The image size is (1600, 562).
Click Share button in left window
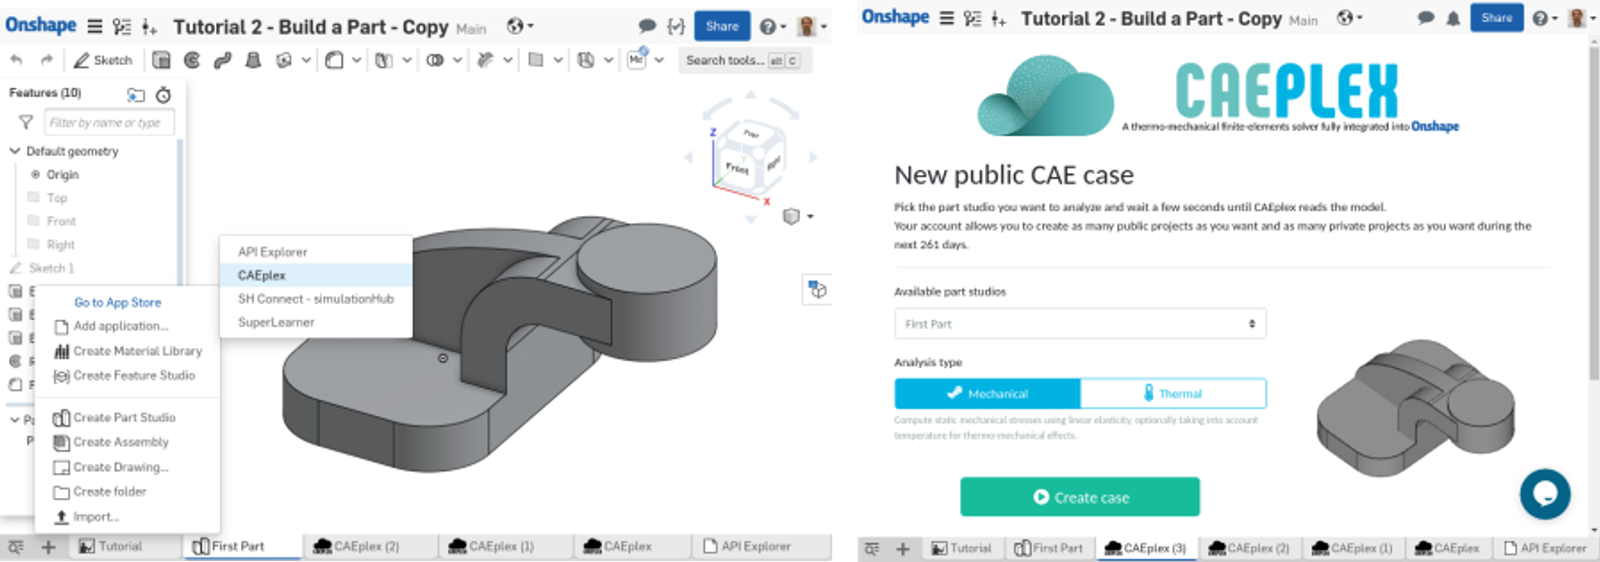(x=722, y=26)
